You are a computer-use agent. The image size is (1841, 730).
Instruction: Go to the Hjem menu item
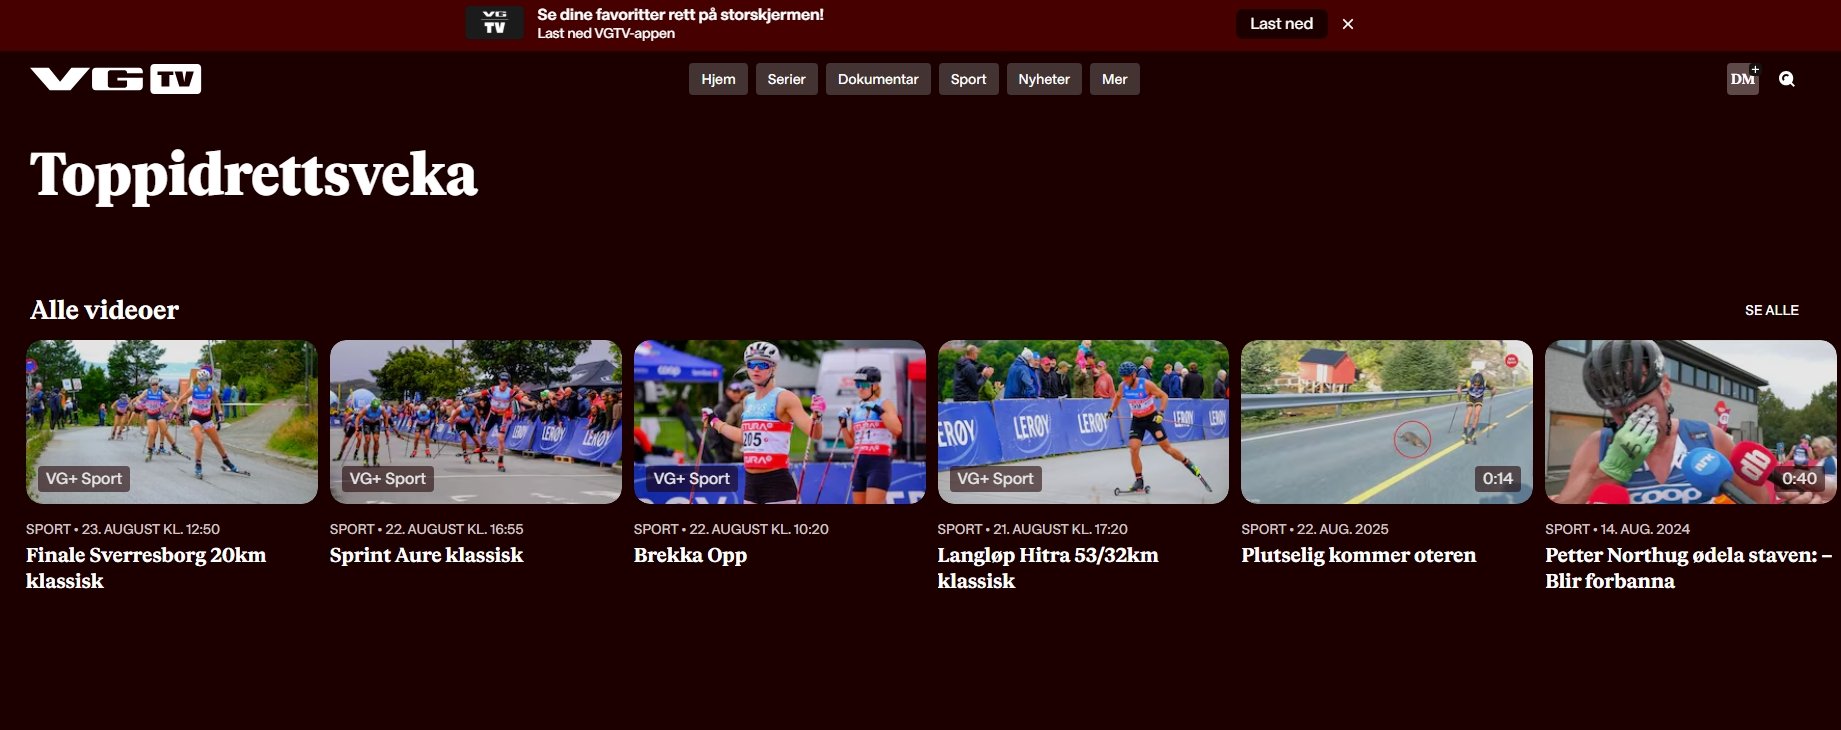(x=718, y=79)
